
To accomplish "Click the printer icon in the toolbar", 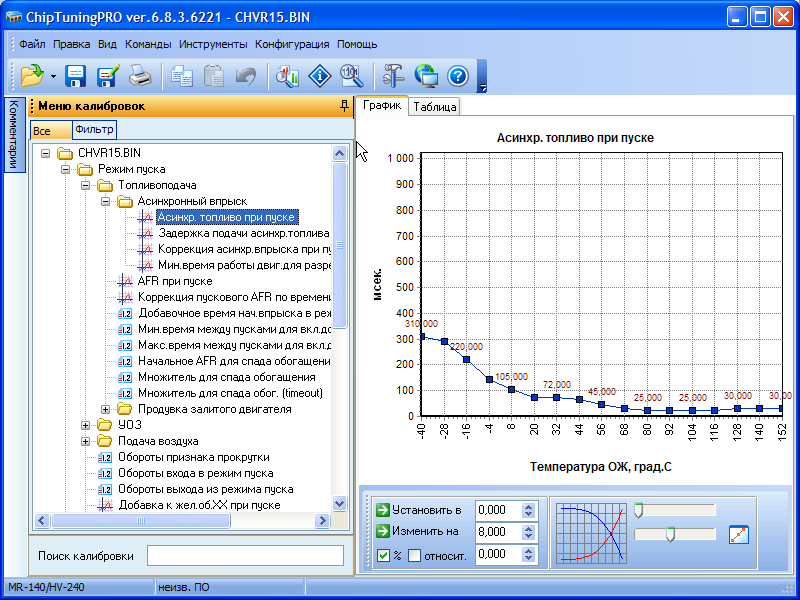I will (140, 75).
